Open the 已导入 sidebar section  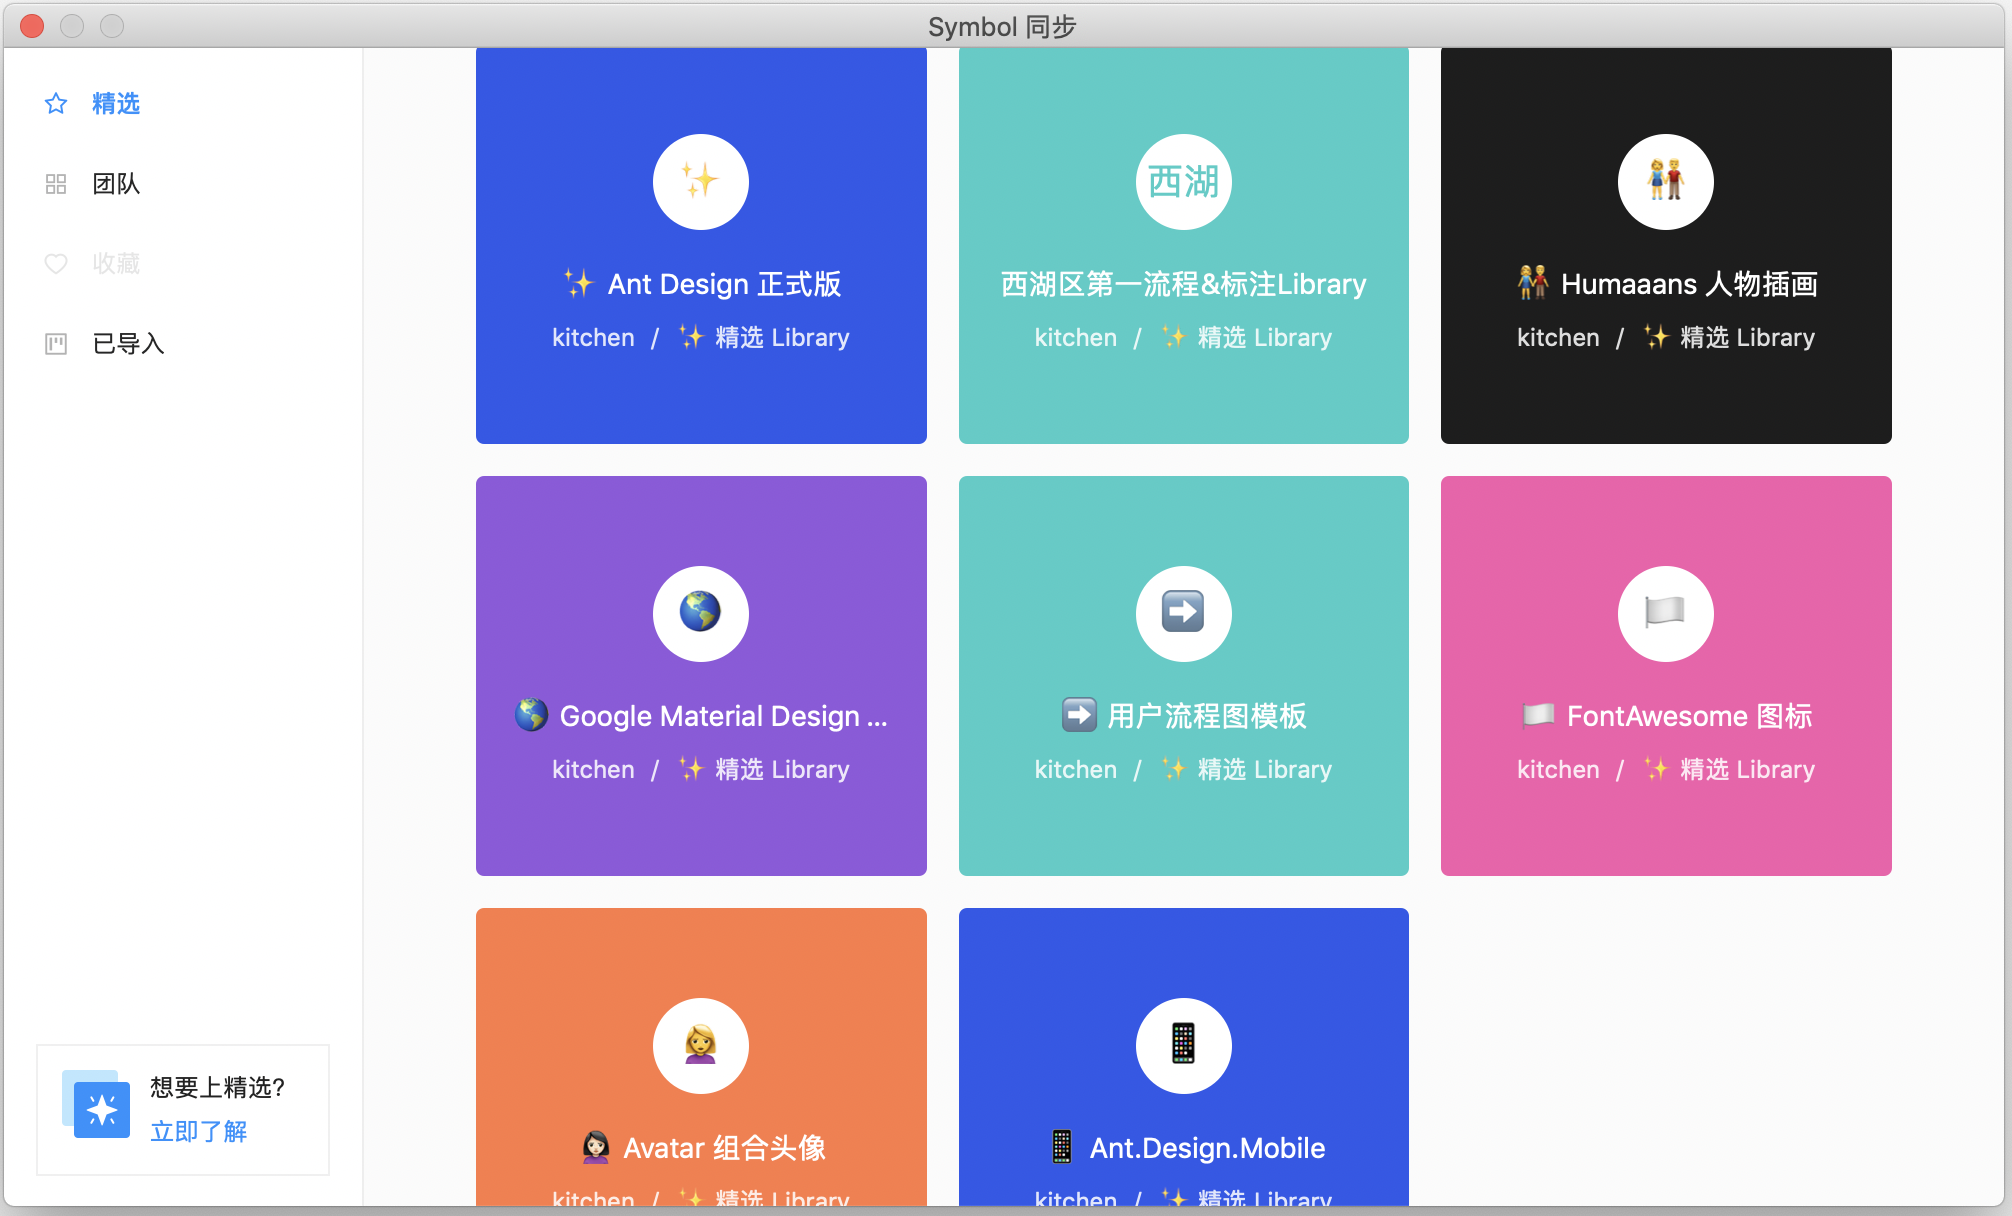[x=128, y=344]
